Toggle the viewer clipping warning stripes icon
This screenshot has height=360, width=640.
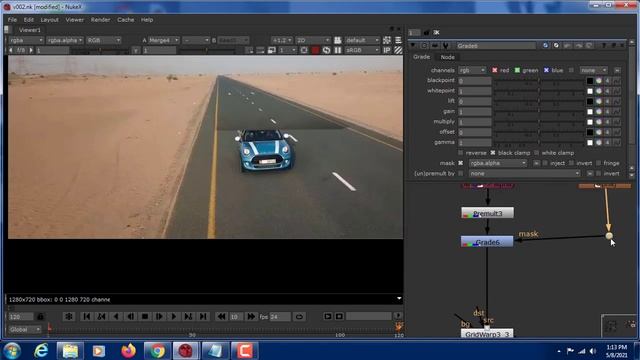[398, 50]
